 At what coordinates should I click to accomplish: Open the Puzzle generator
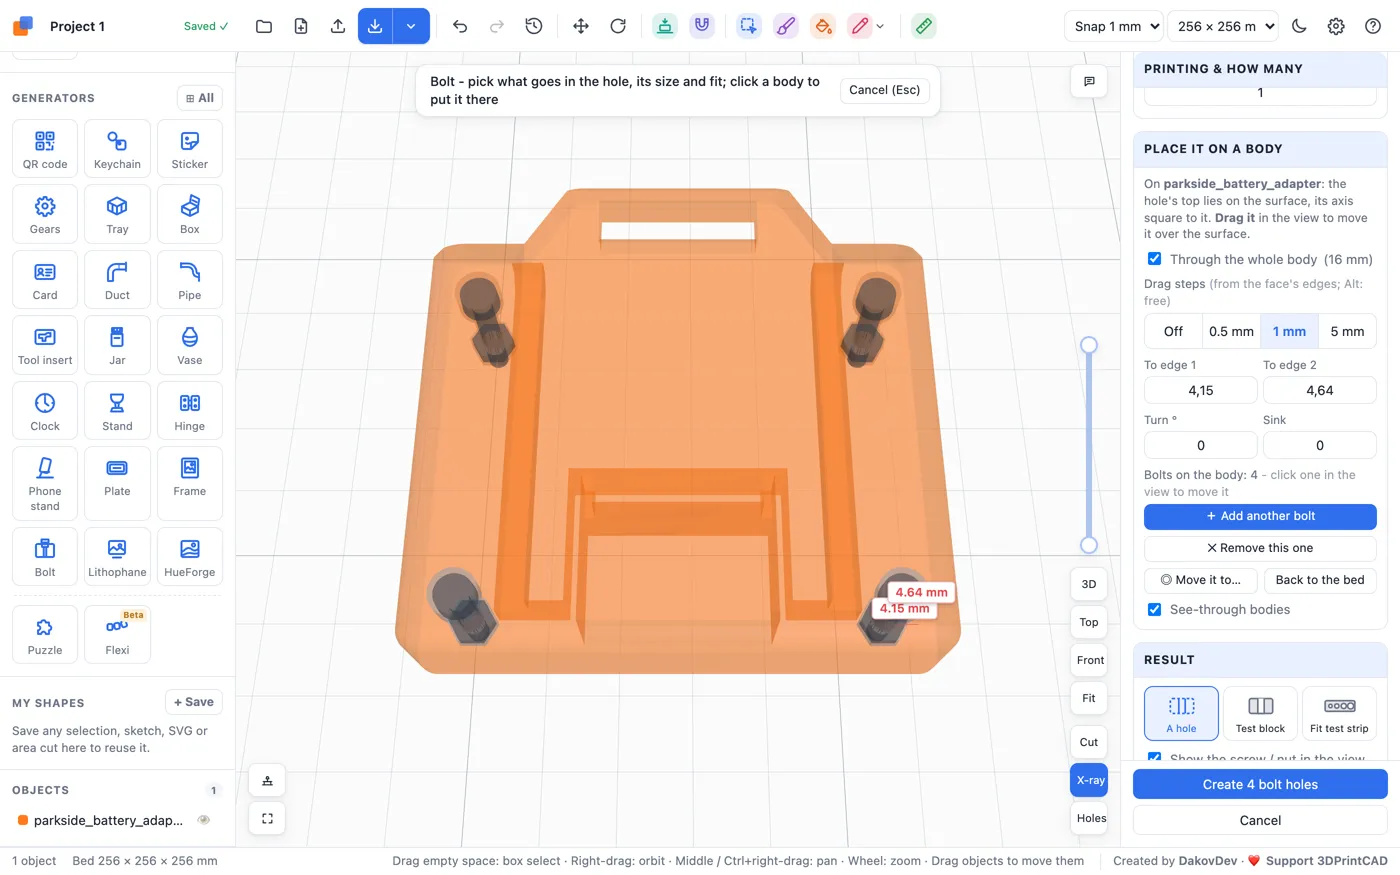coord(45,635)
